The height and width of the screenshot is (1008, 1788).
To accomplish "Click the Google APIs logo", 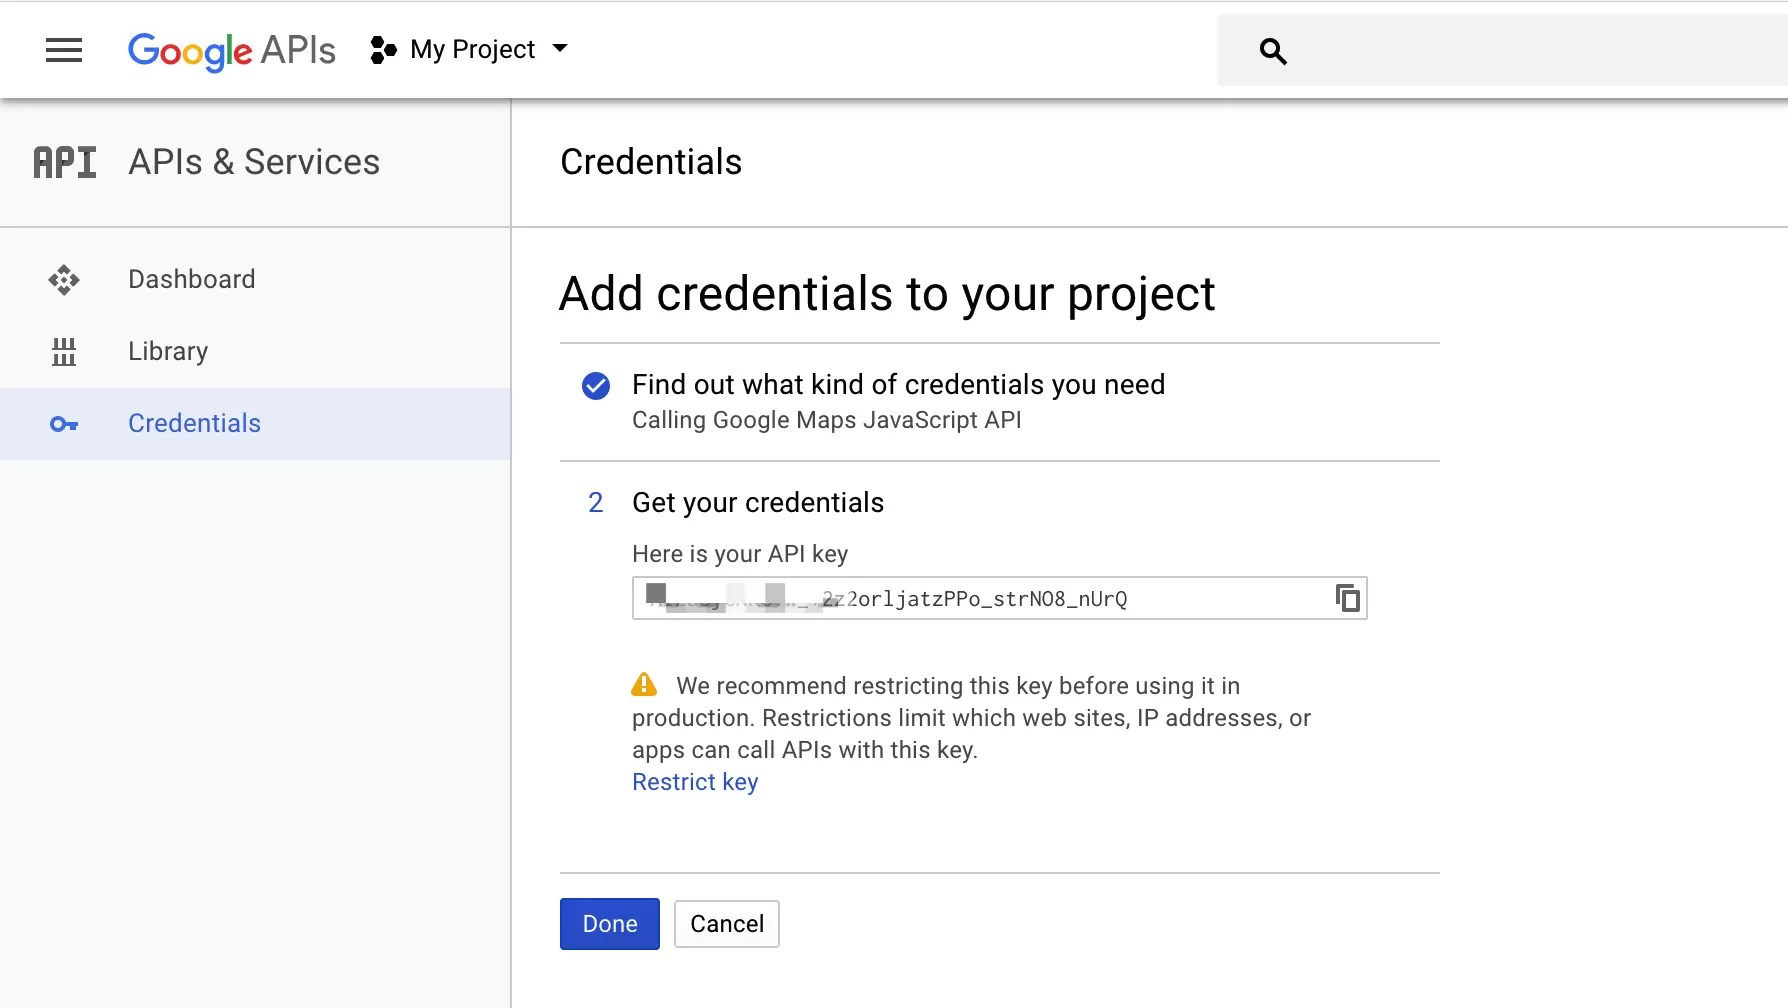I will [231, 51].
